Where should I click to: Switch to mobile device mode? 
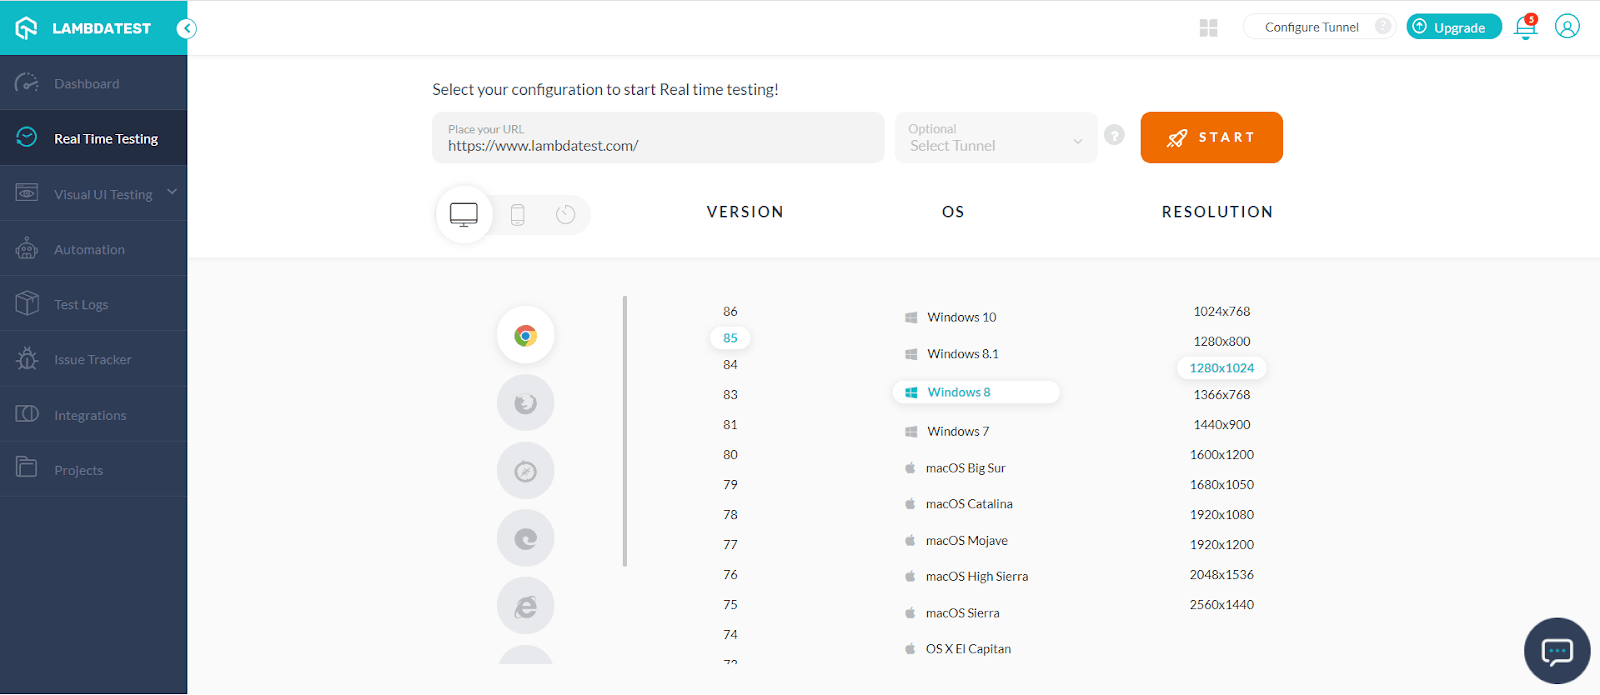(517, 215)
